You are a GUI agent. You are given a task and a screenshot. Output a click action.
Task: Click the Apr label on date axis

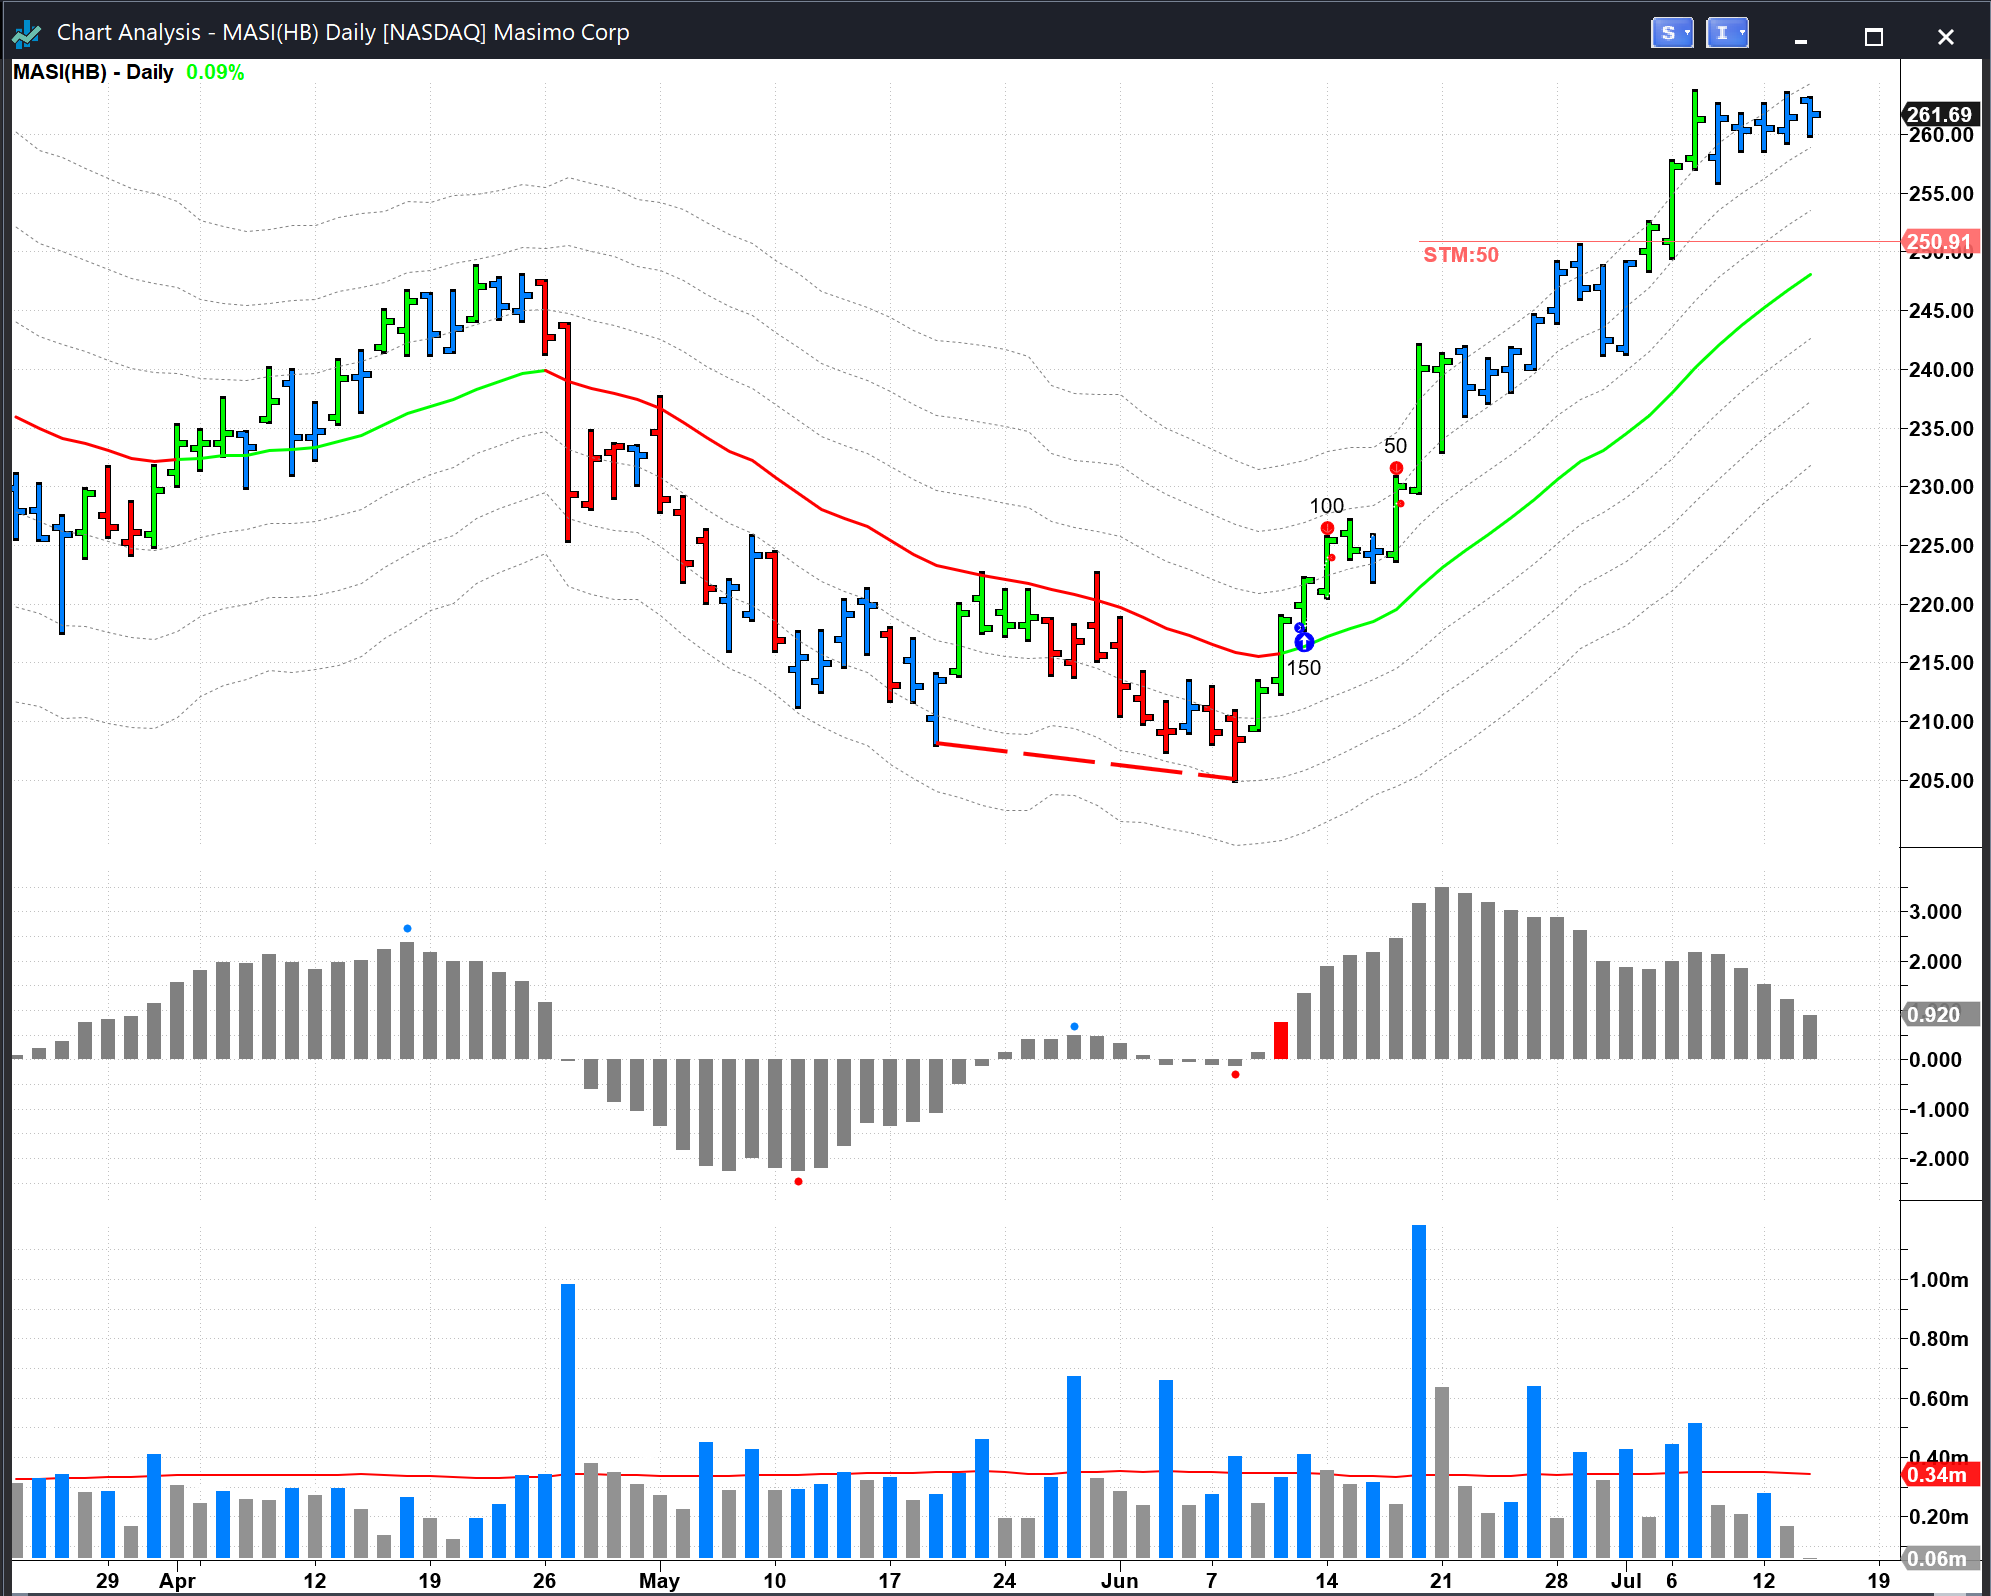pyautogui.click(x=177, y=1581)
